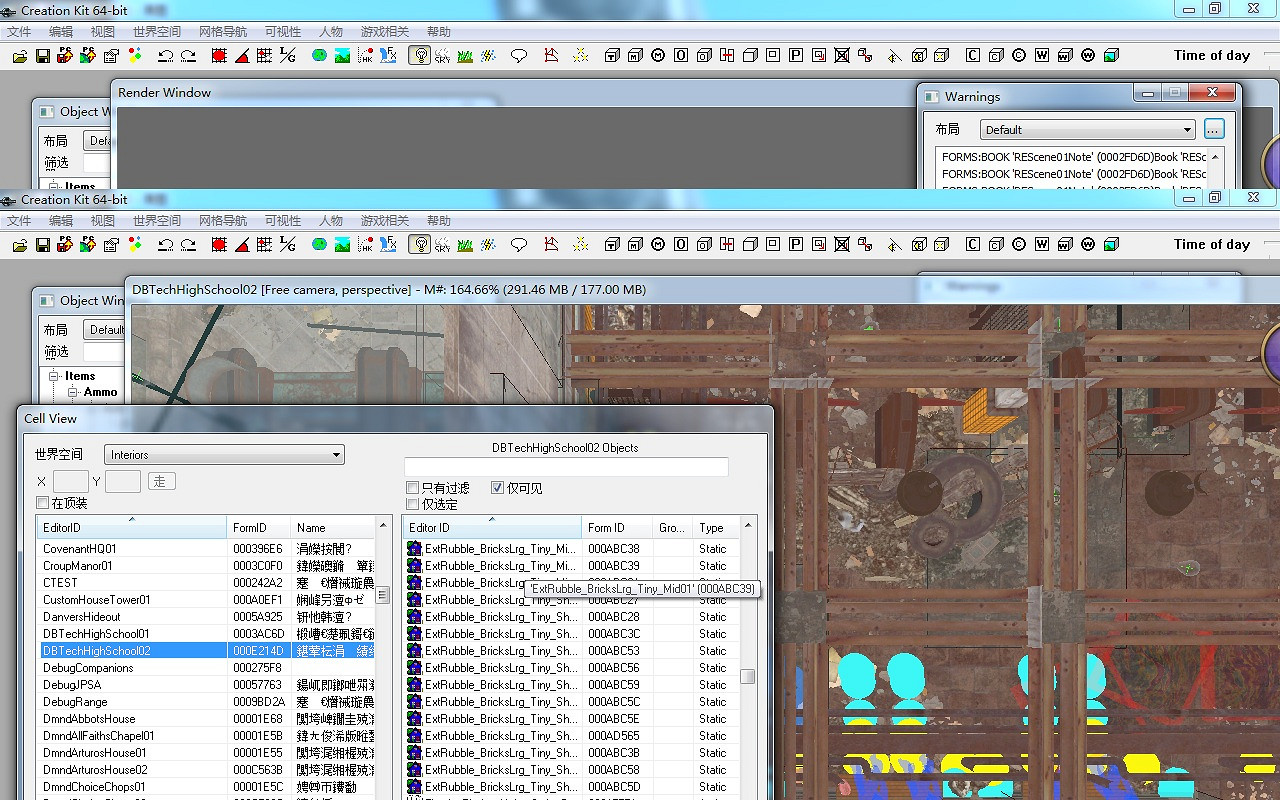Click the green grass icon in foreground toolbar
Image resolution: width=1280 pixels, height=800 pixels.
(465, 244)
